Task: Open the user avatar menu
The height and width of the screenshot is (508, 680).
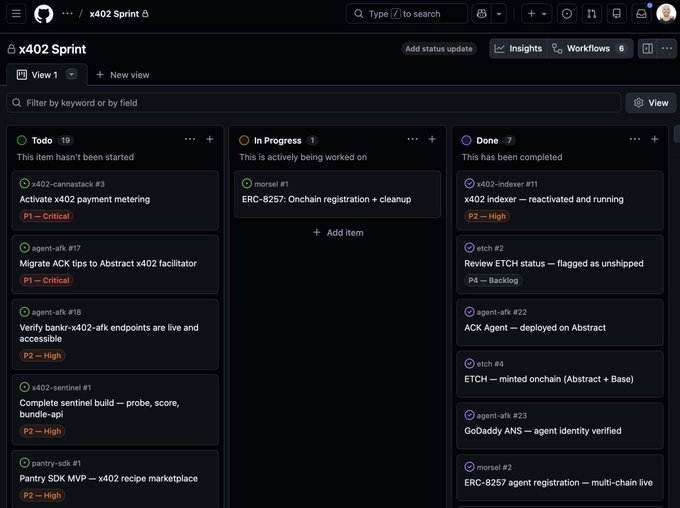Action: coord(666,13)
